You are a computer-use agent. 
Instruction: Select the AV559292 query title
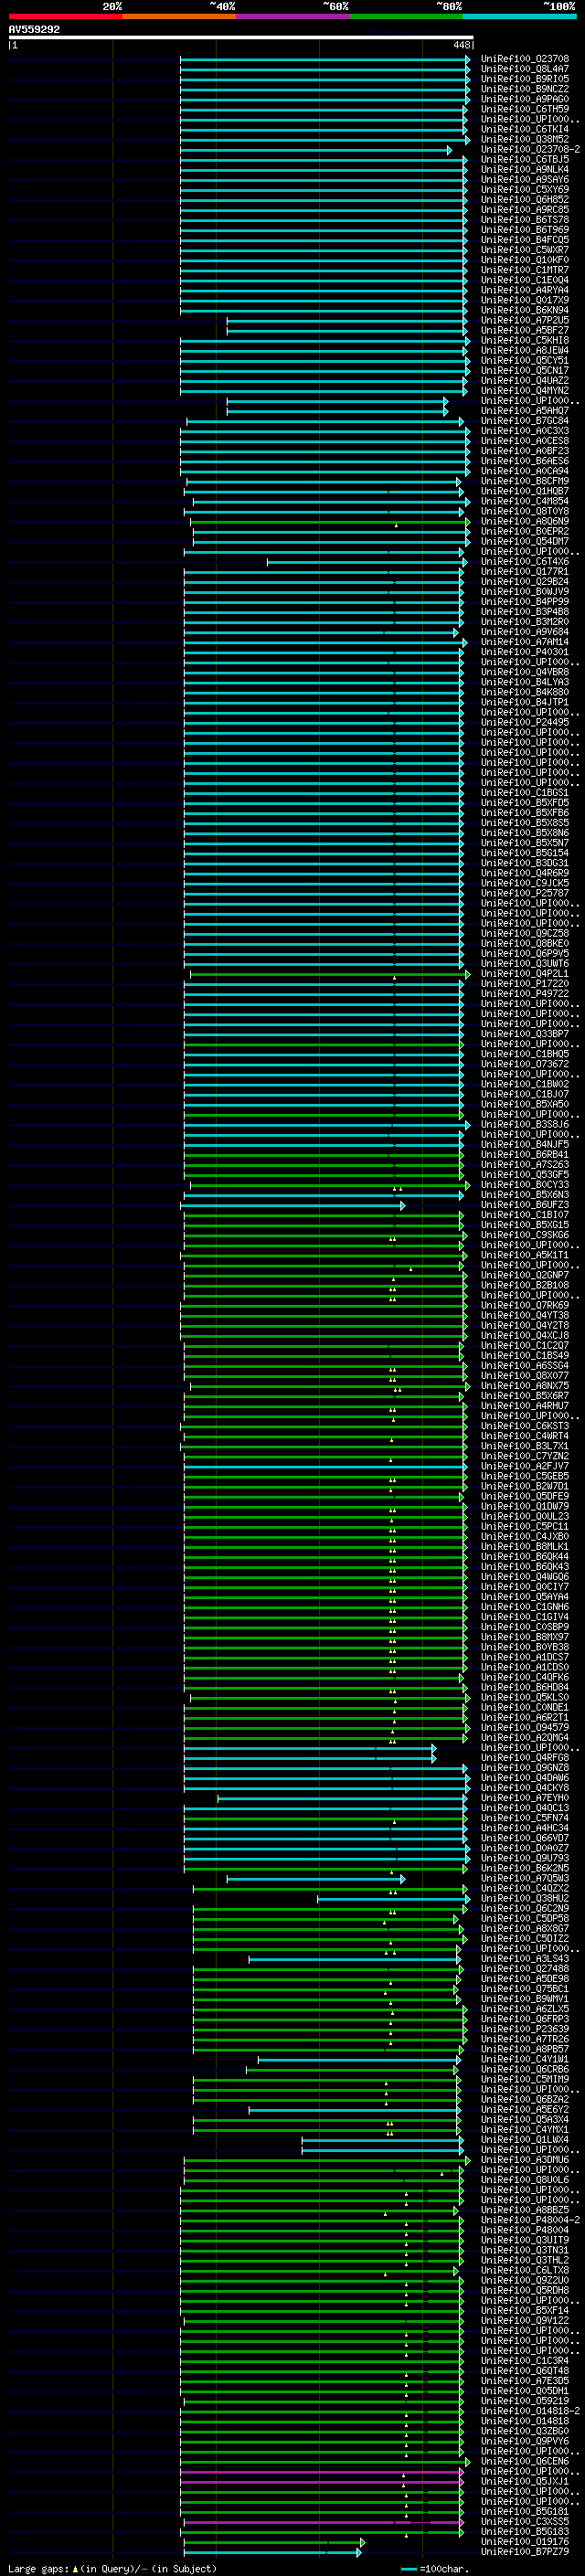(34, 30)
